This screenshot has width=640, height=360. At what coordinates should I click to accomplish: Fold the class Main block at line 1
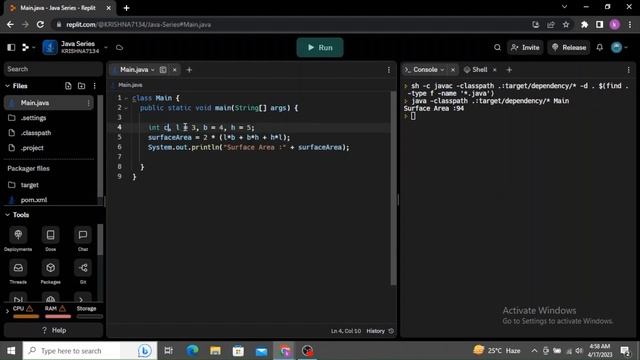127,98
